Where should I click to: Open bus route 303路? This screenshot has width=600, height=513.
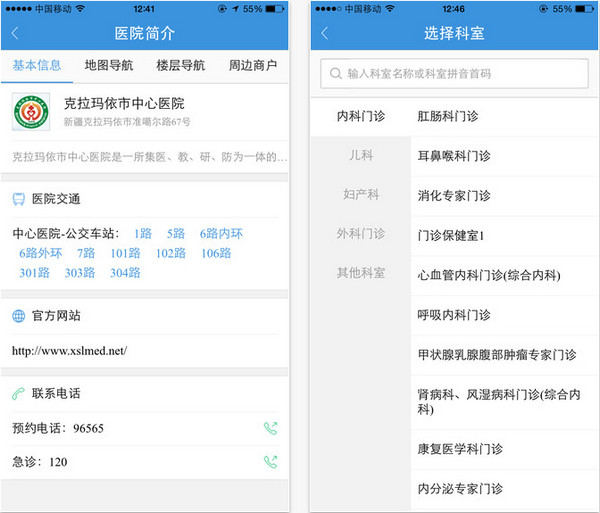[80, 273]
